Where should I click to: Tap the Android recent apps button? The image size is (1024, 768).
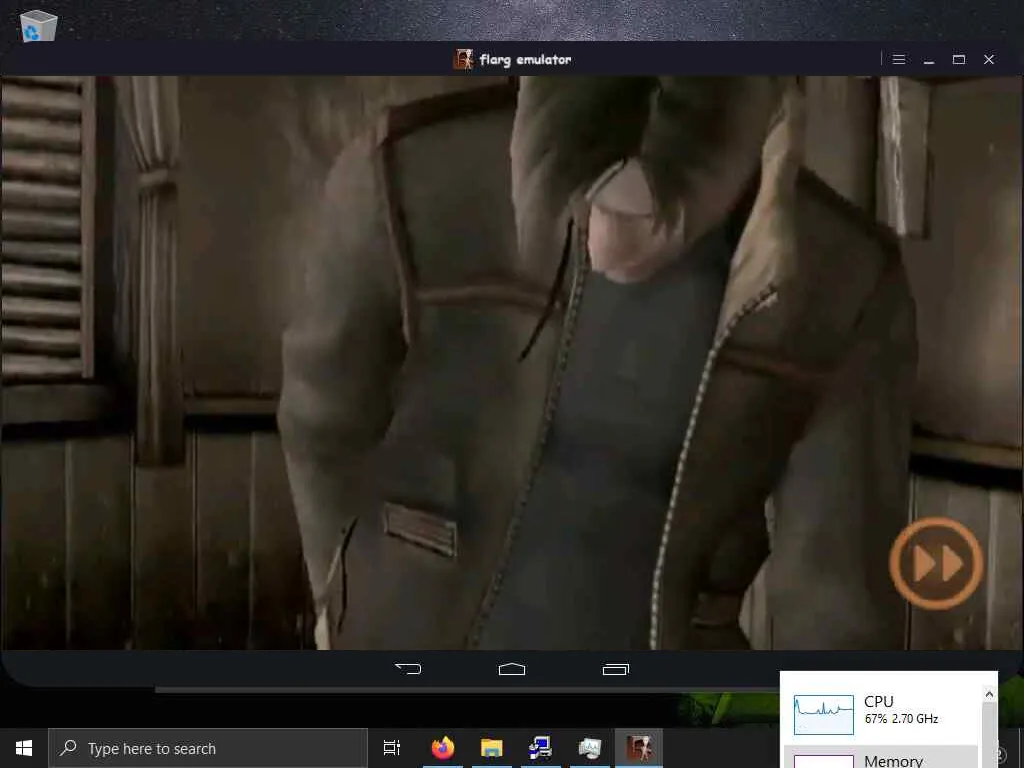click(x=616, y=669)
